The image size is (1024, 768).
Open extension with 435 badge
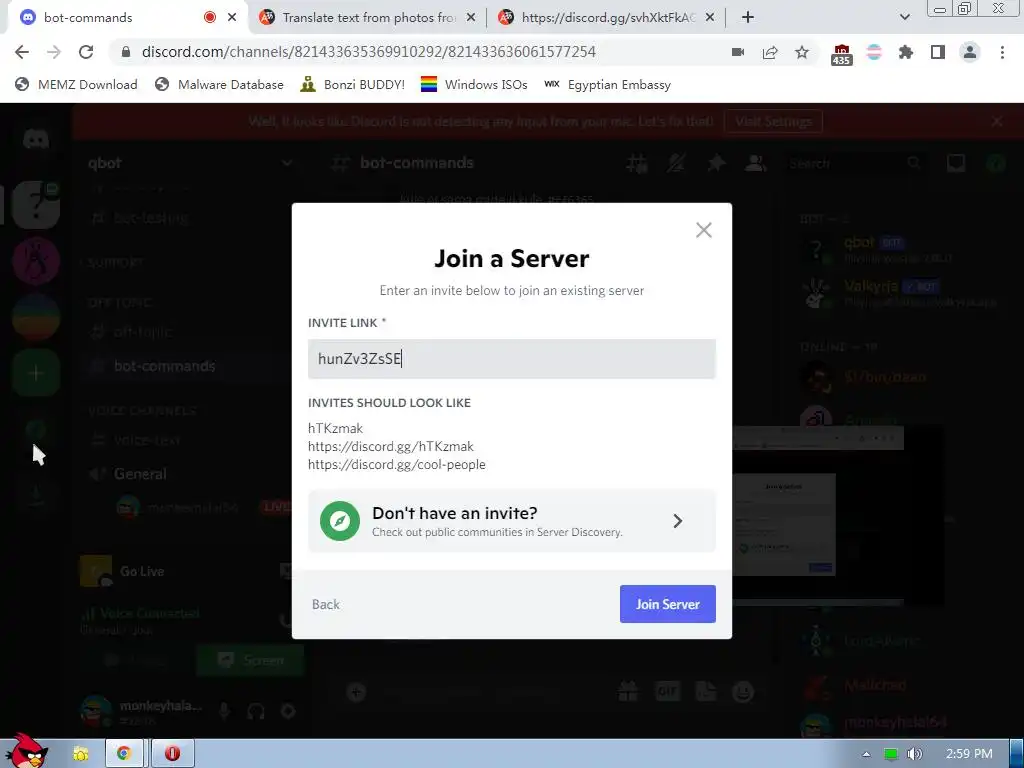tap(841, 54)
